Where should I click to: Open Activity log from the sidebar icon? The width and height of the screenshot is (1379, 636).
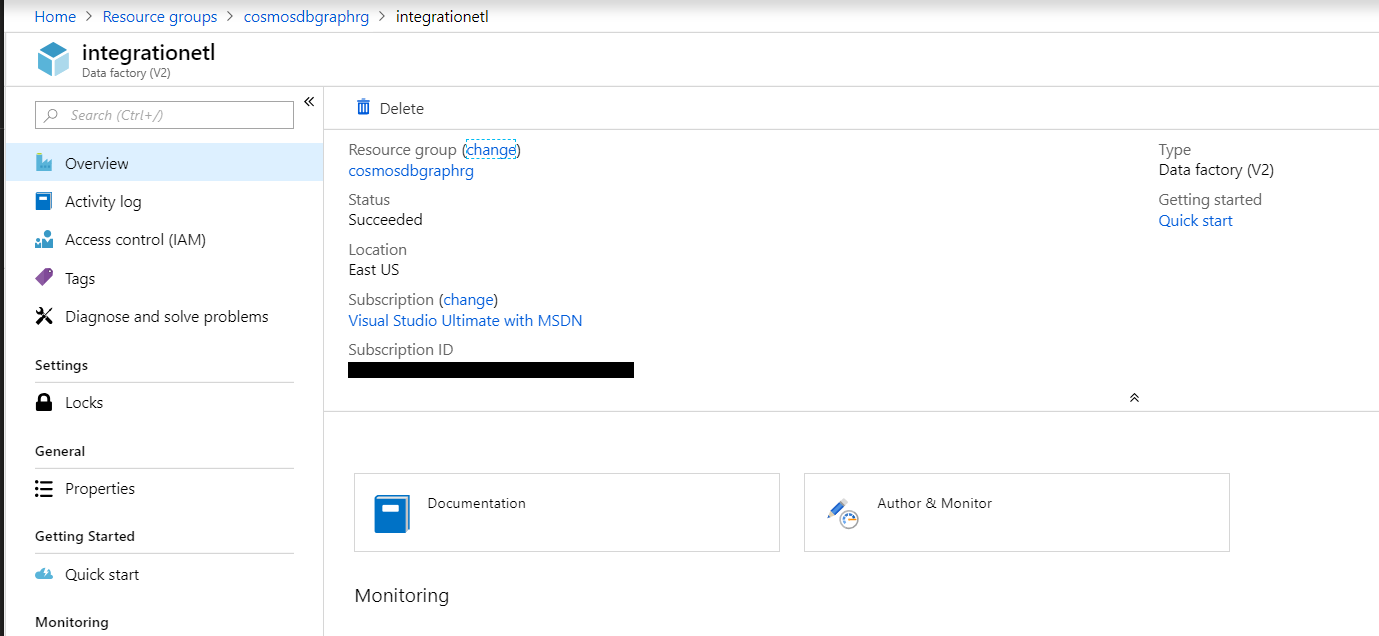click(x=44, y=201)
